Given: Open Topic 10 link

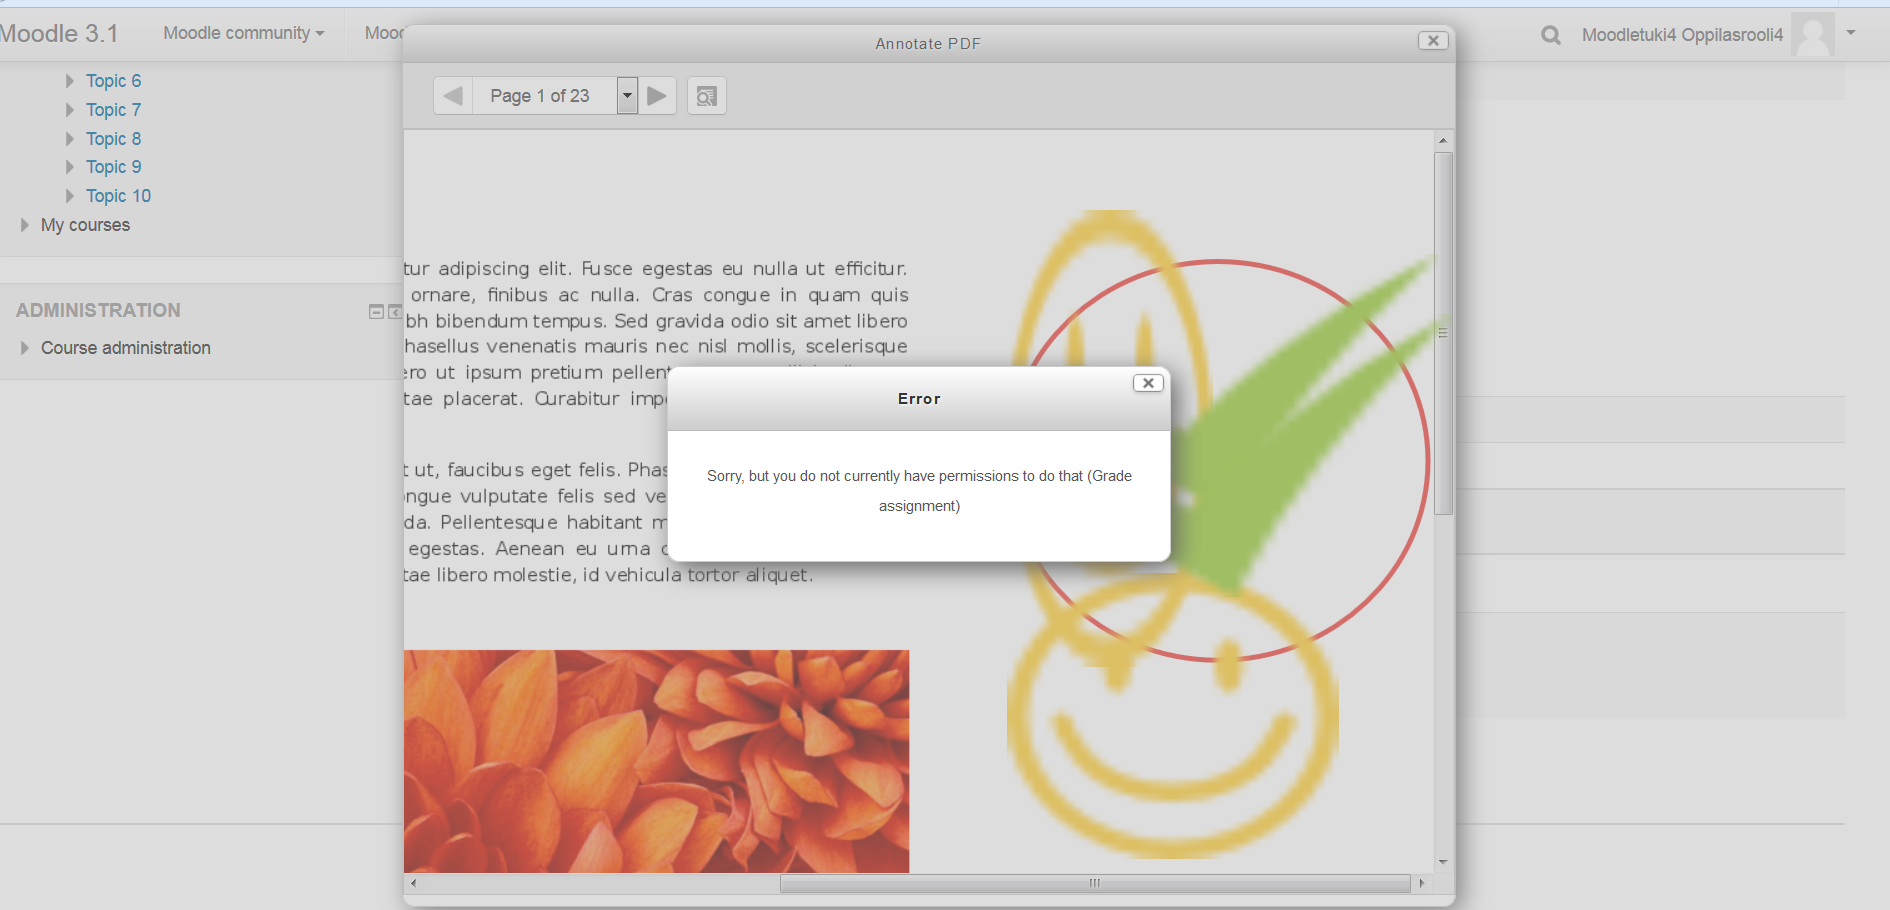Looking at the screenshot, I should (118, 196).
